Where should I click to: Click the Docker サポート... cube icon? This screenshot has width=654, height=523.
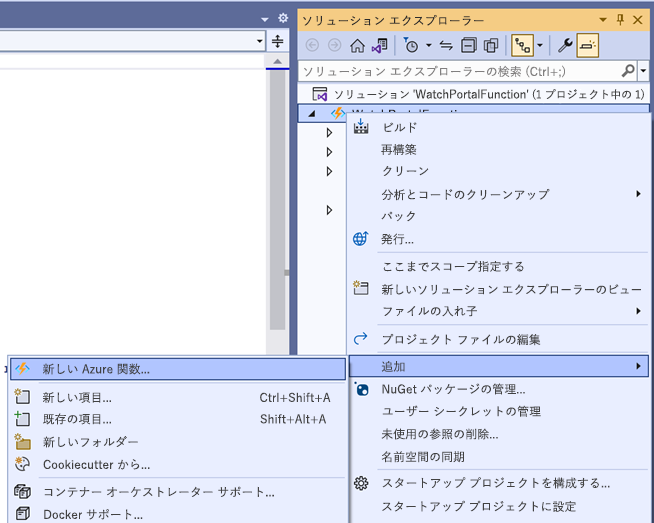click(23, 514)
